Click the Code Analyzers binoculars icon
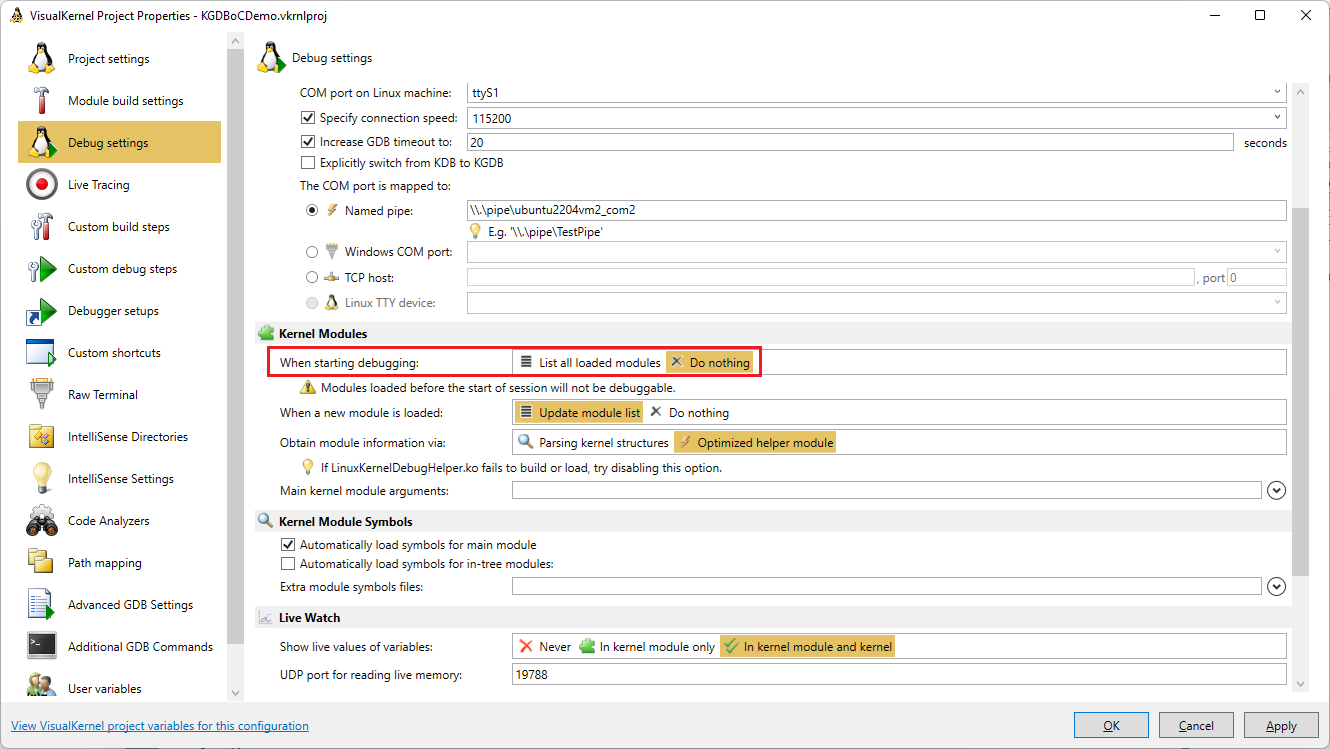The height and width of the screenshot is (749, 1330). [x=41, y=521]
